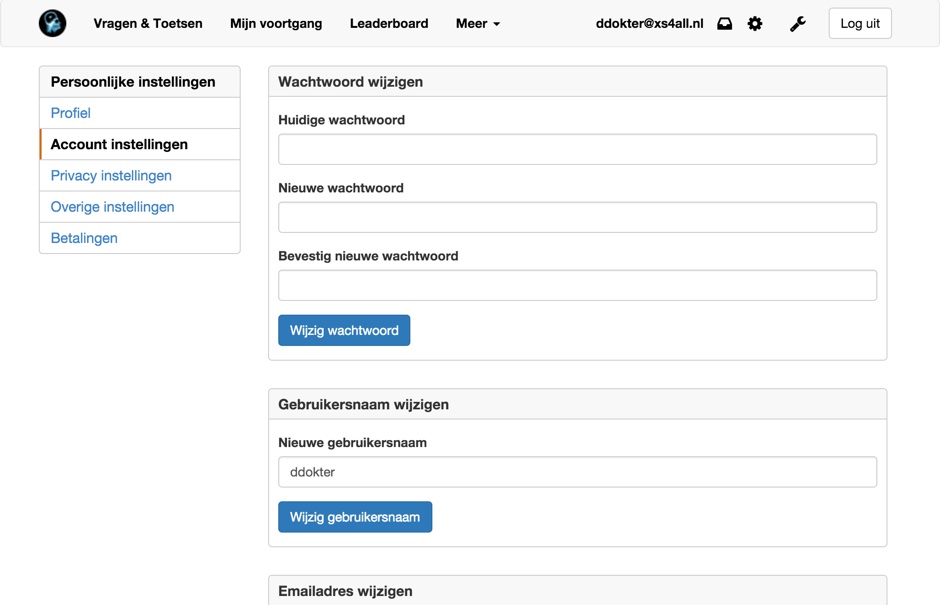Click the ddokter@xs4all.nl account name
The image size is (940, 605).
[x=650, y=23]
